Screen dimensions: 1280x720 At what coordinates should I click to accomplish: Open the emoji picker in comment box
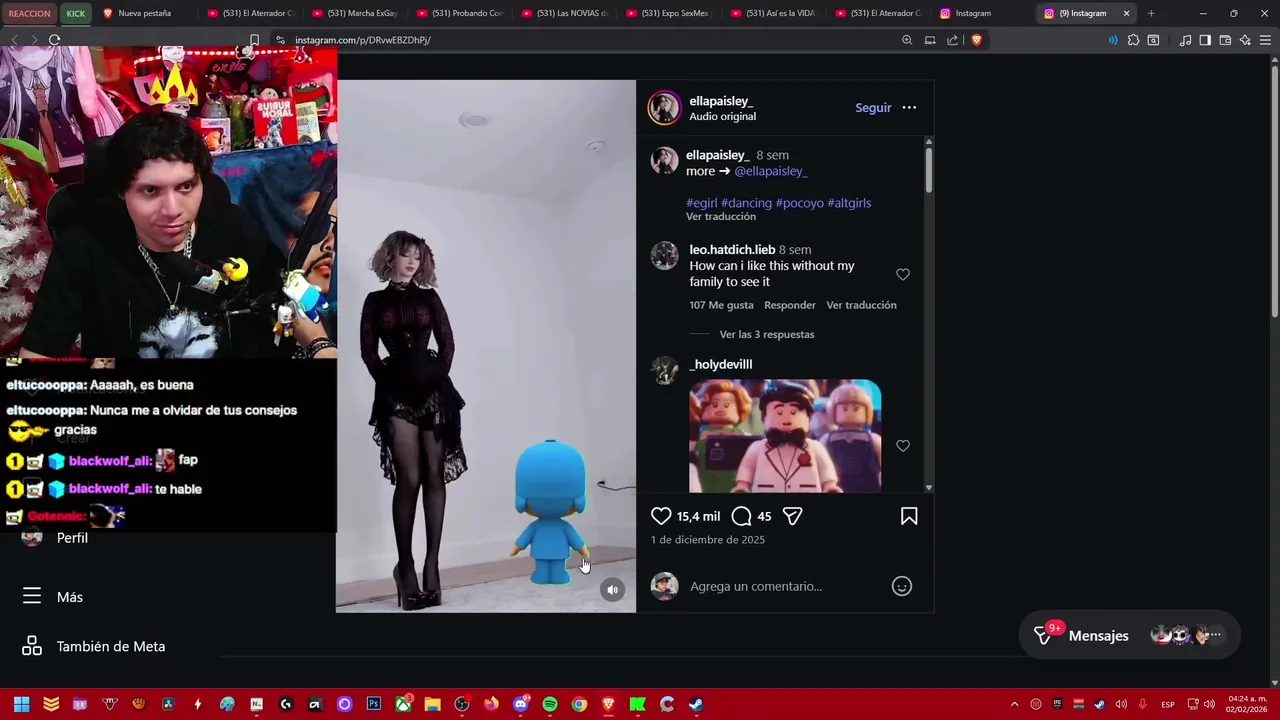[x=902, y=586]
